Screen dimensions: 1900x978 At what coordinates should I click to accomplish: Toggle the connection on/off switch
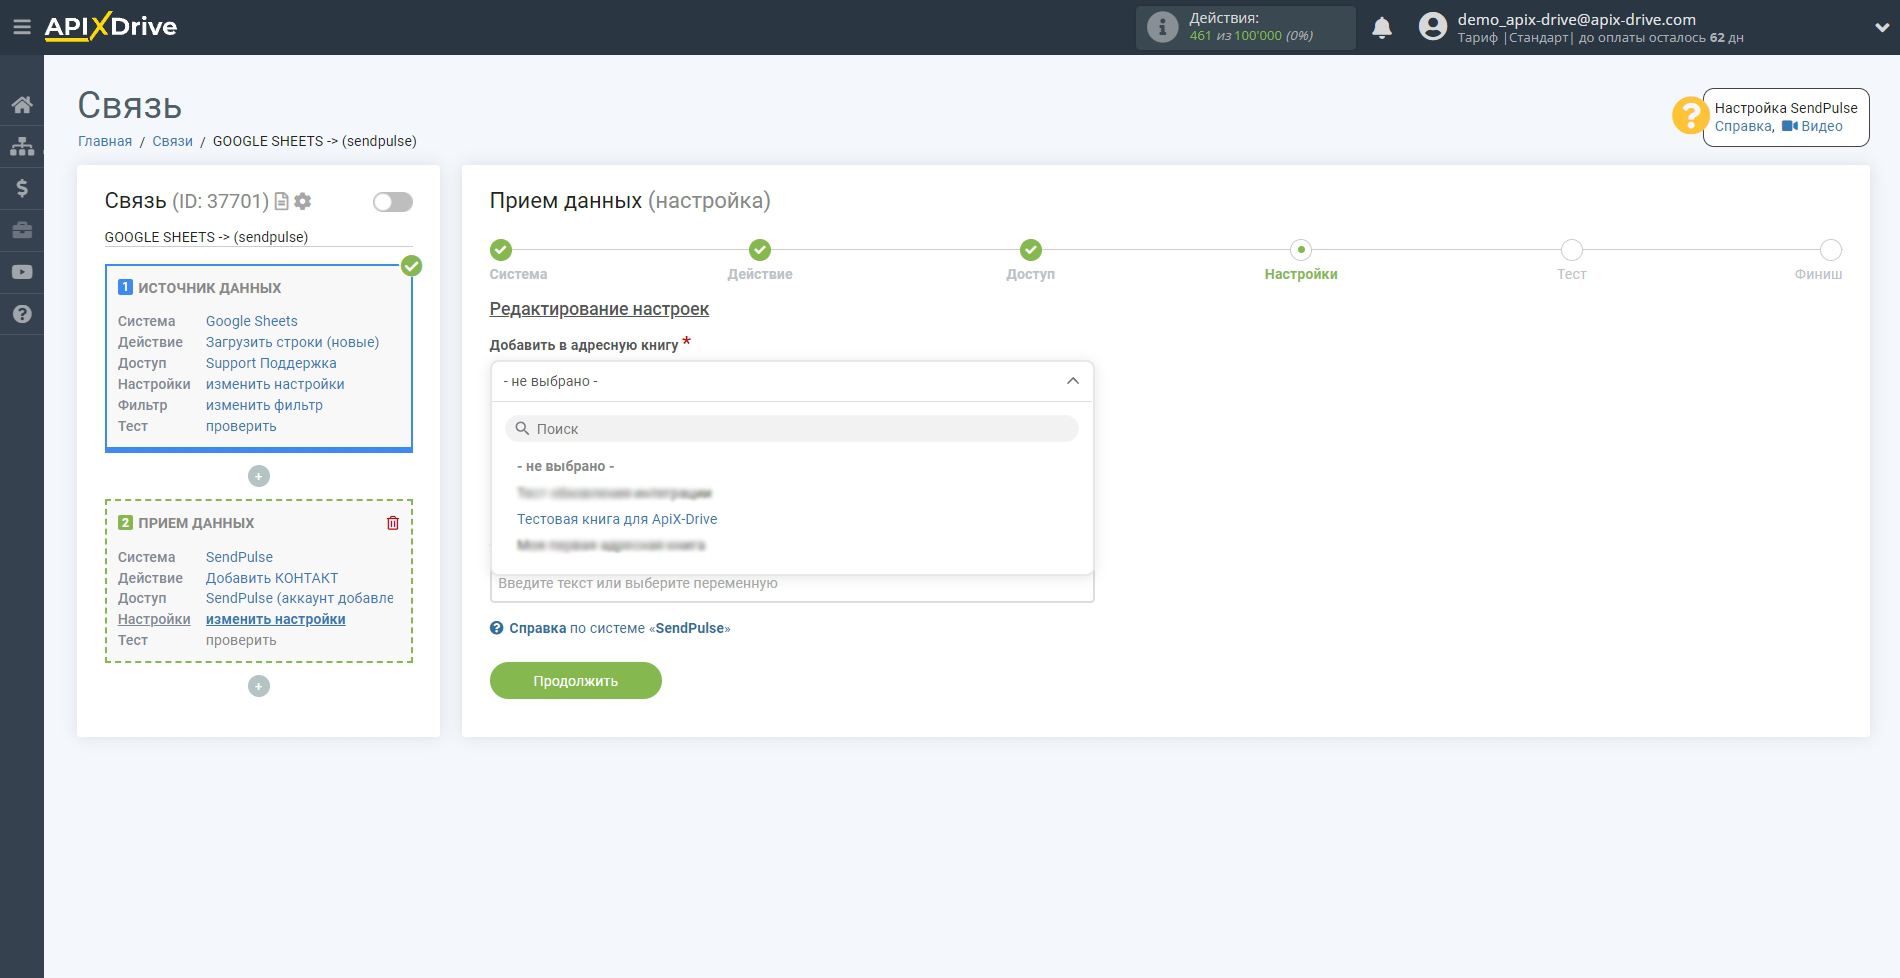tap(393, 202)
